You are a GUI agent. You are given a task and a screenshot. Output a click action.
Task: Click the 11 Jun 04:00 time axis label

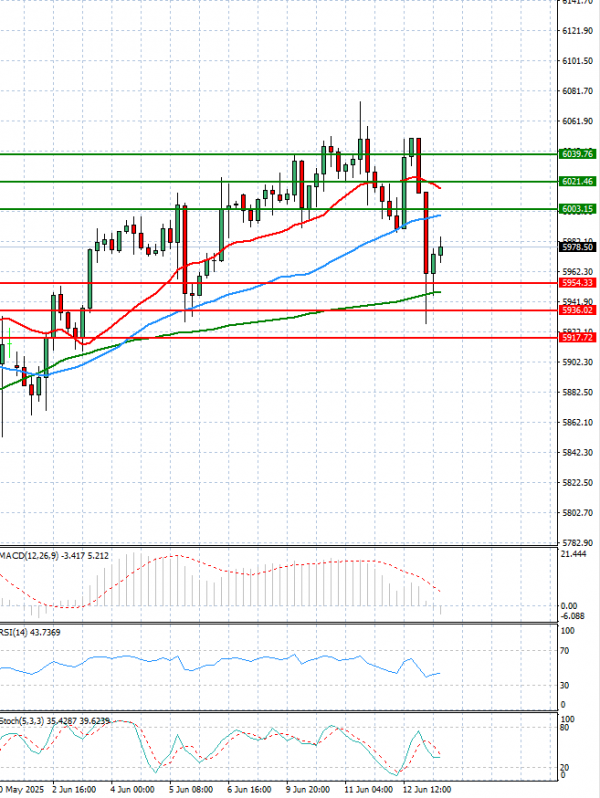368,789
